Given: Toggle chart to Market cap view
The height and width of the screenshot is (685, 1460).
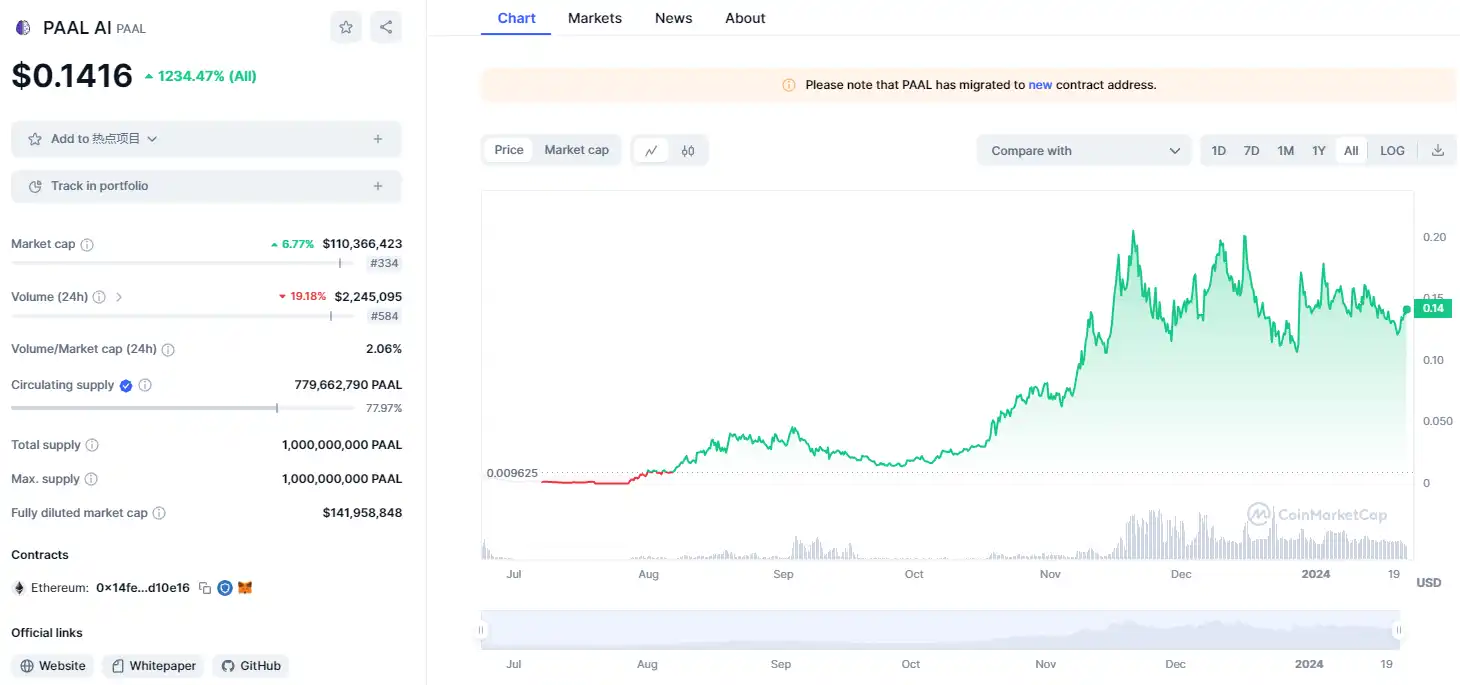Looking at the screenshot, I should click(576, 150).
